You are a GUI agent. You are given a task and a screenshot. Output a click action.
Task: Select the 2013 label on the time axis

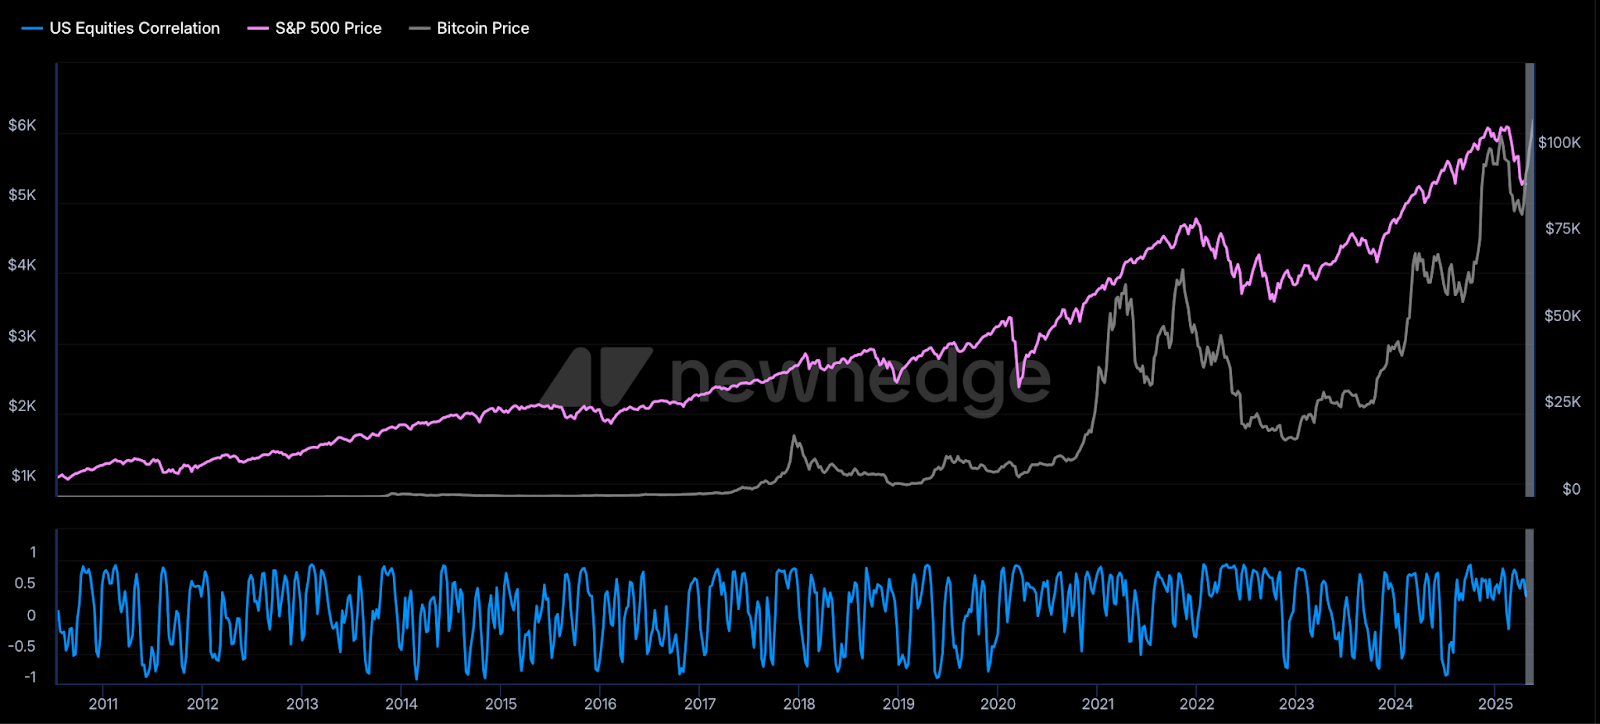click(302, 704)
